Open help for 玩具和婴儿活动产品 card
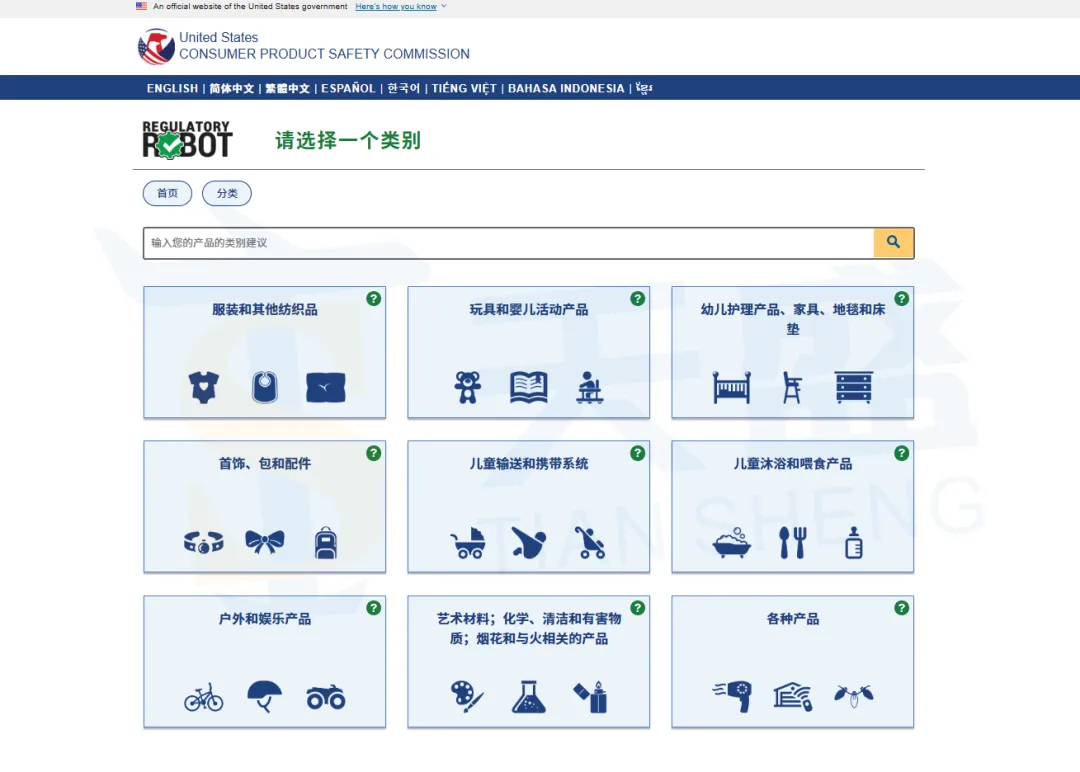Screen dimensions: 1080x772 pos(638,299)
